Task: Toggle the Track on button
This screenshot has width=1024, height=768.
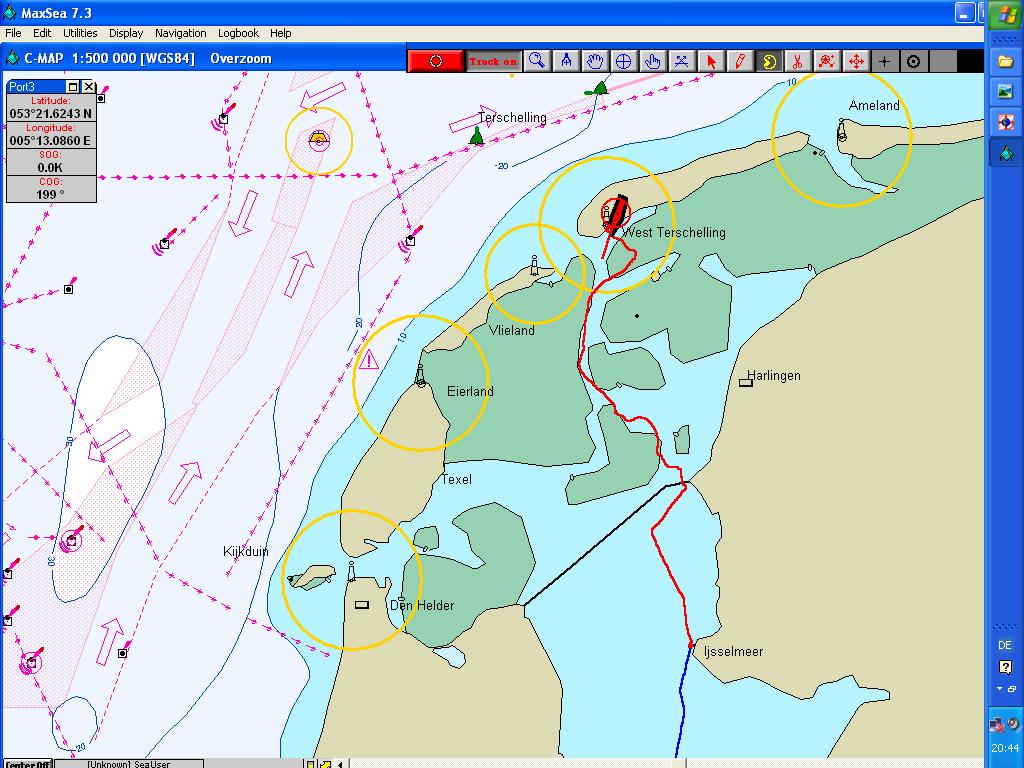Action: click(493, 61)
